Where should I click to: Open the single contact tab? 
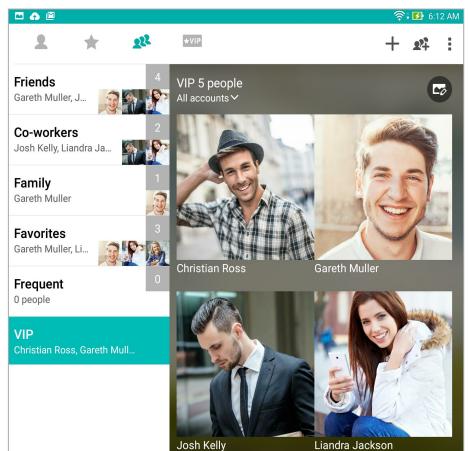click(x=41, y=42)
